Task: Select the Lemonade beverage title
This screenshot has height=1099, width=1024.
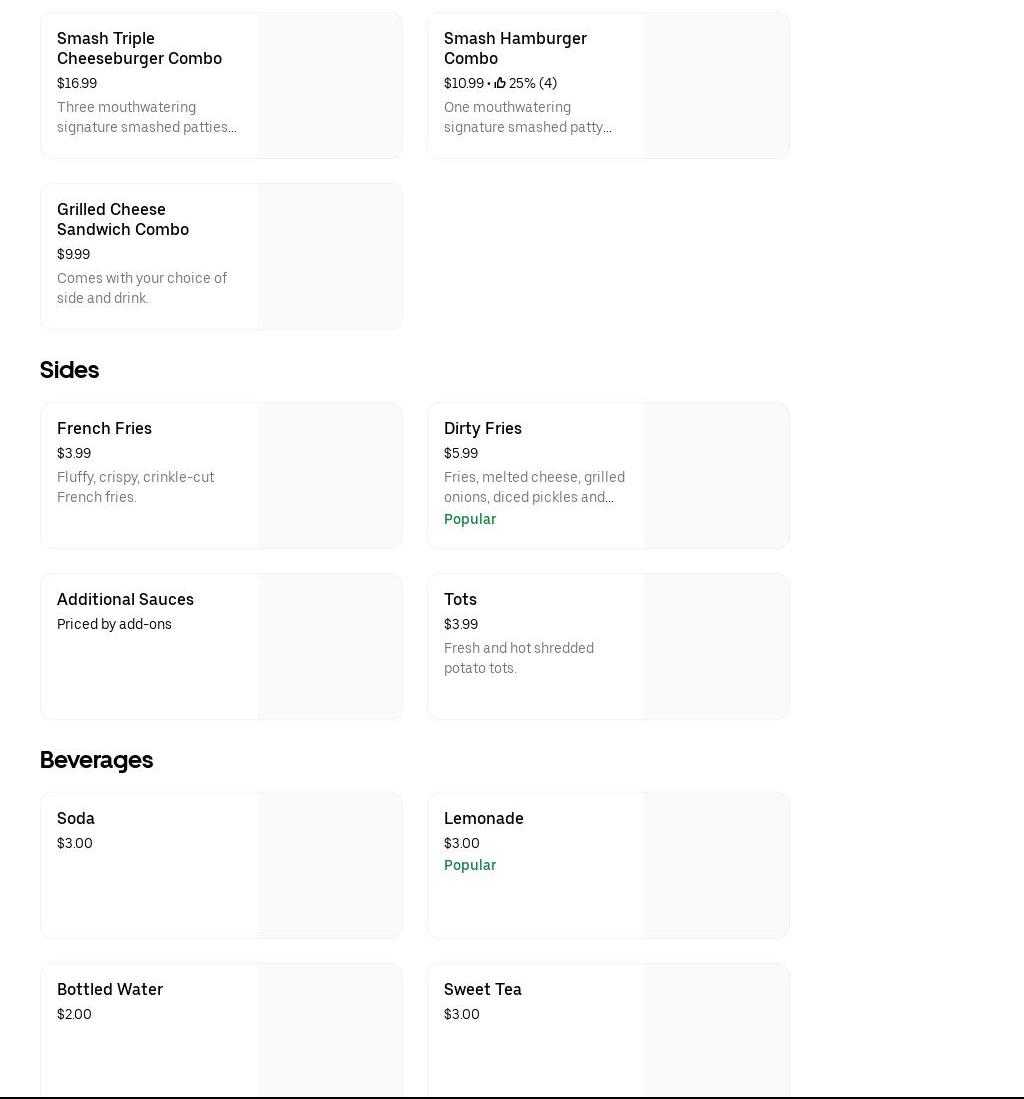Action: click(484, 818)
